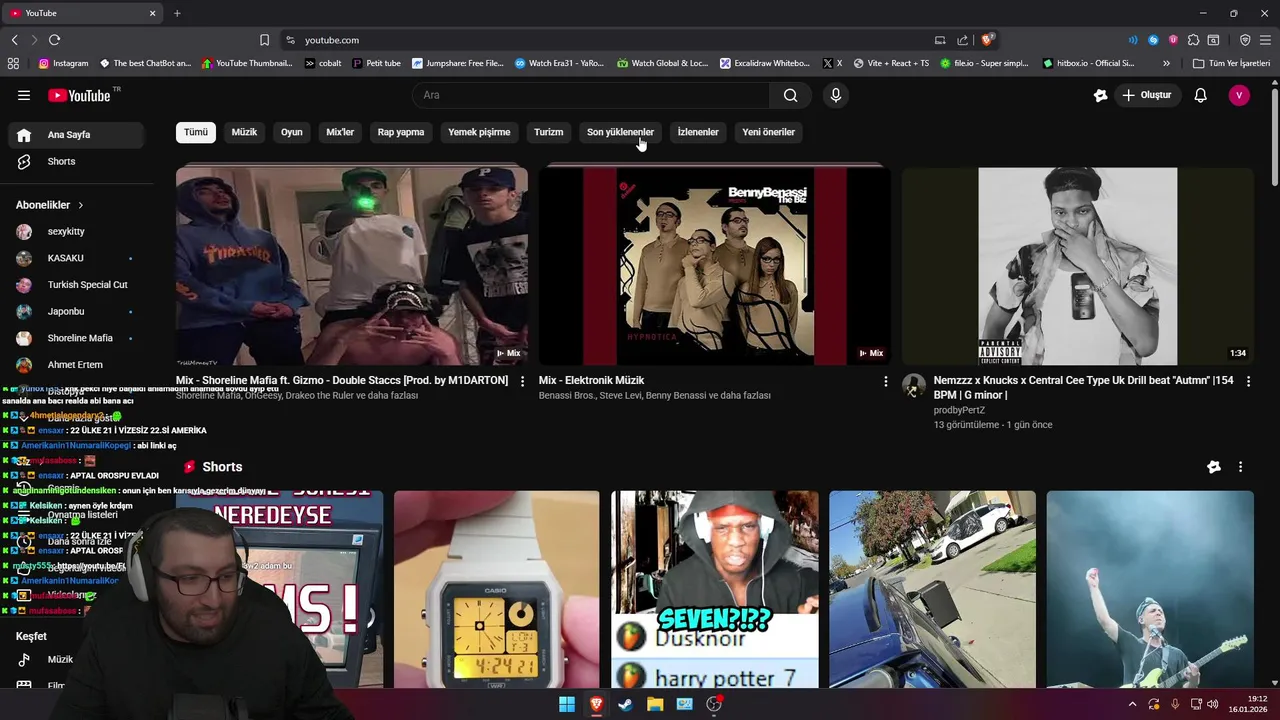
Task: Show more bookmarks with the chevron
Action: pos(1166,63)
